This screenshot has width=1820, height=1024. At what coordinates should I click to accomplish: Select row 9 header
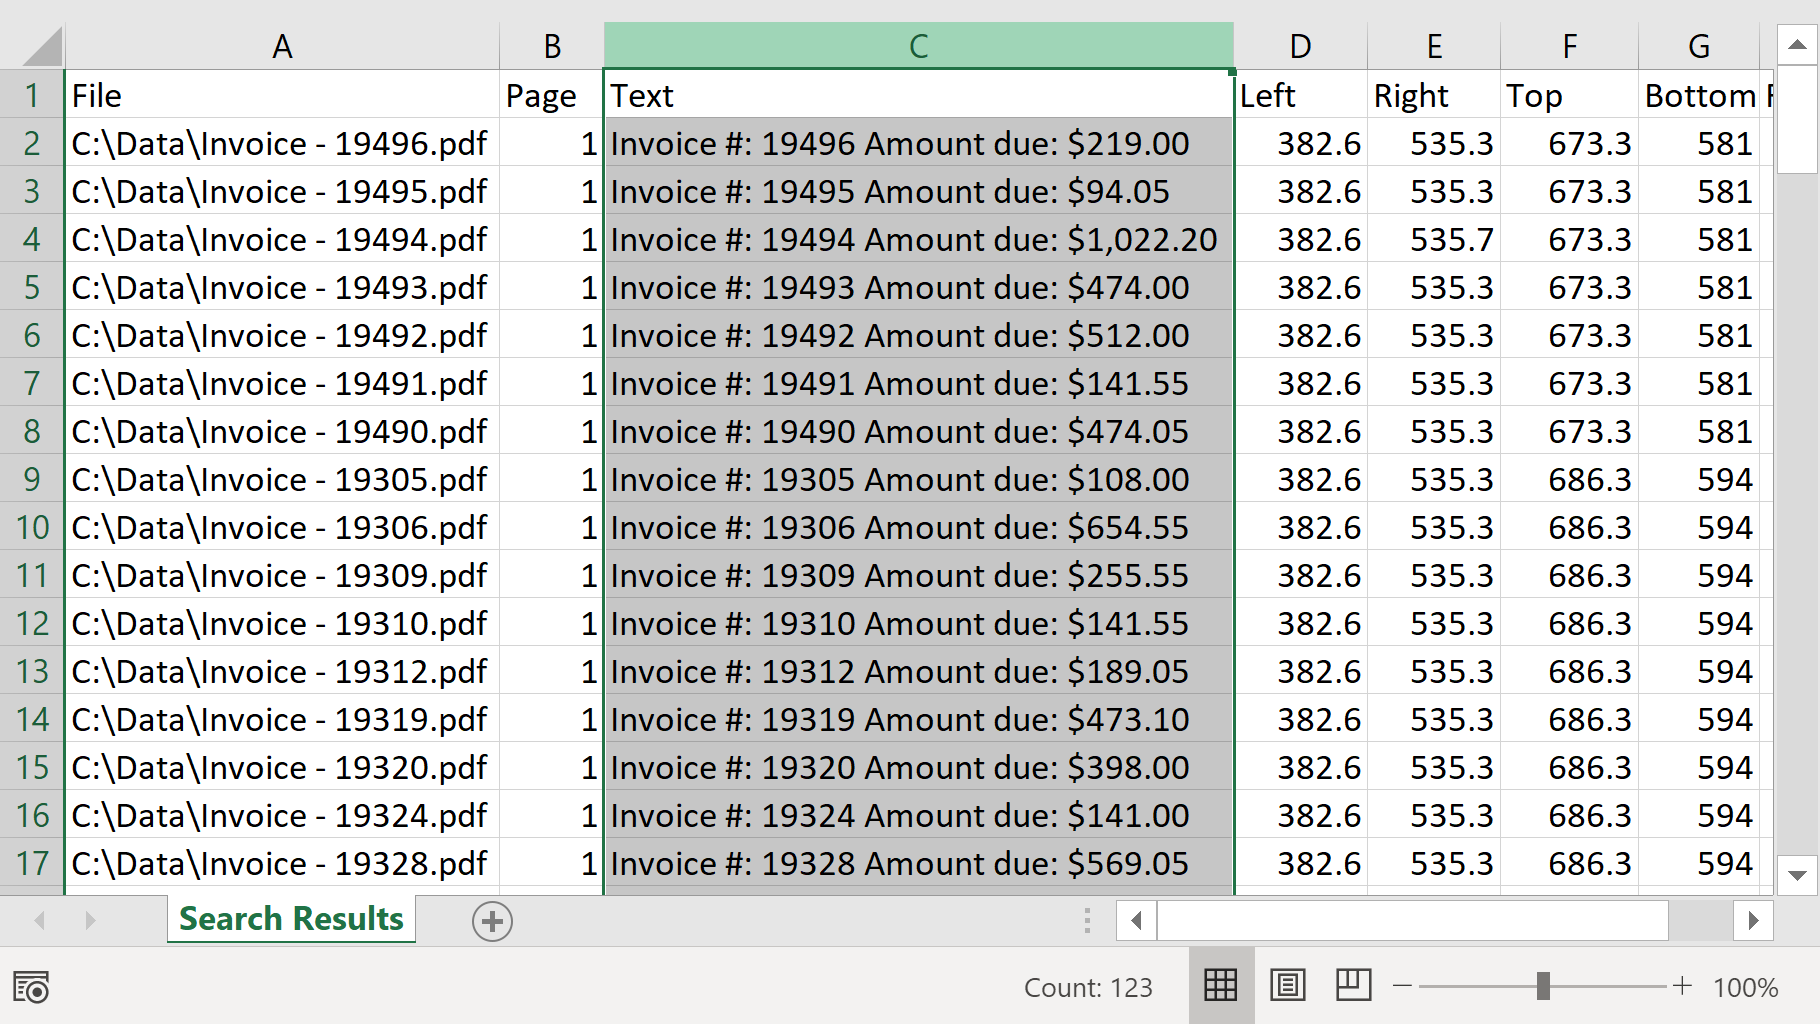click(x=32, y=479)
